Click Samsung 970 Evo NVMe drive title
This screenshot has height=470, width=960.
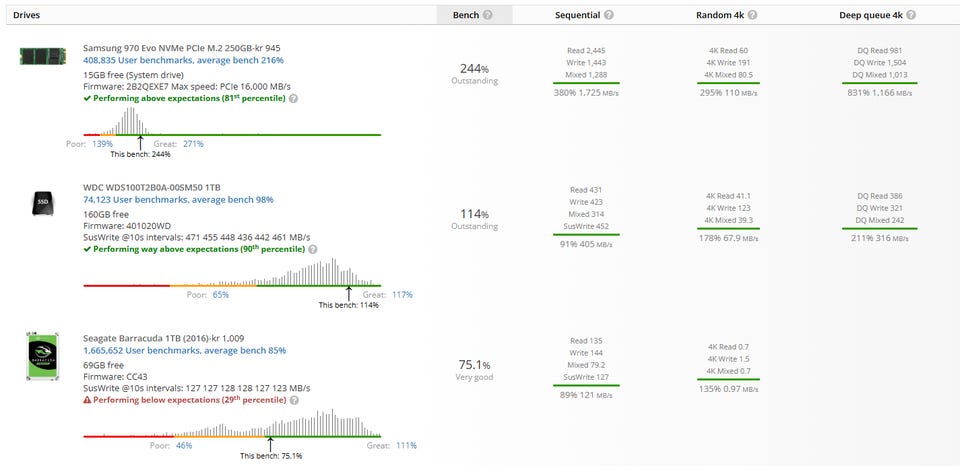coord(182,48)
